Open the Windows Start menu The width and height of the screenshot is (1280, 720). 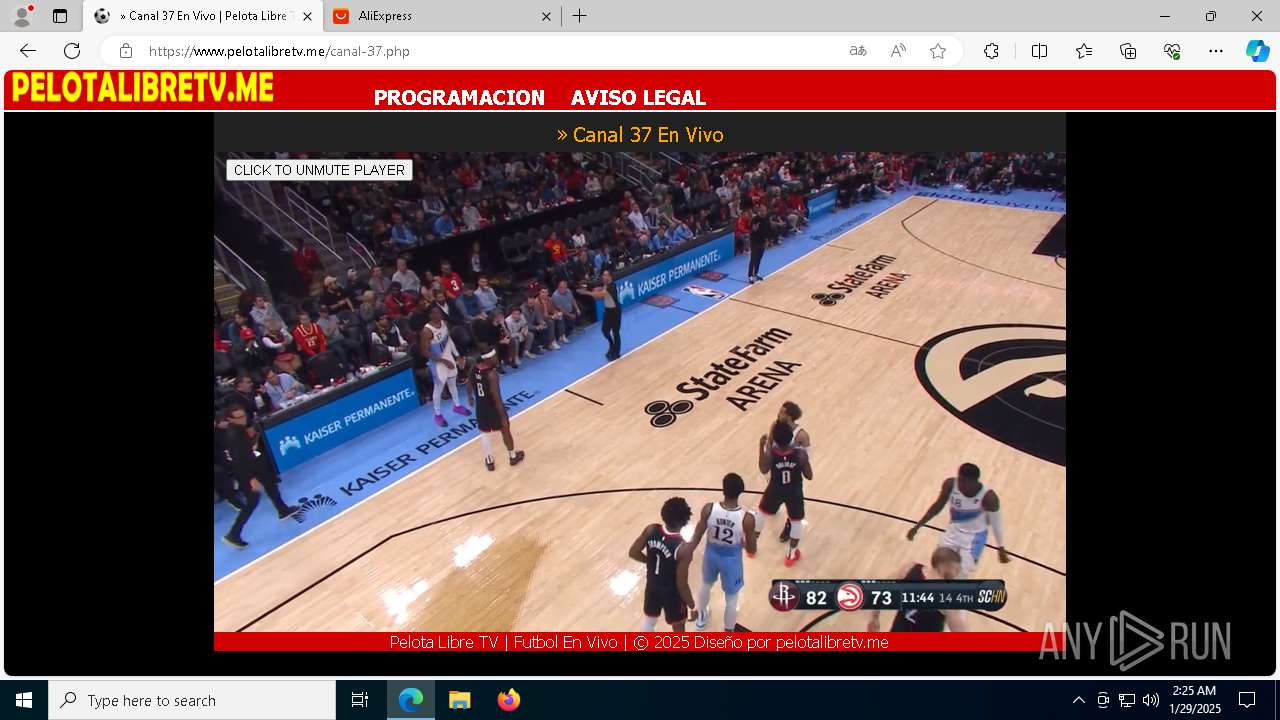pyautogui.click(x=24, y=700)
